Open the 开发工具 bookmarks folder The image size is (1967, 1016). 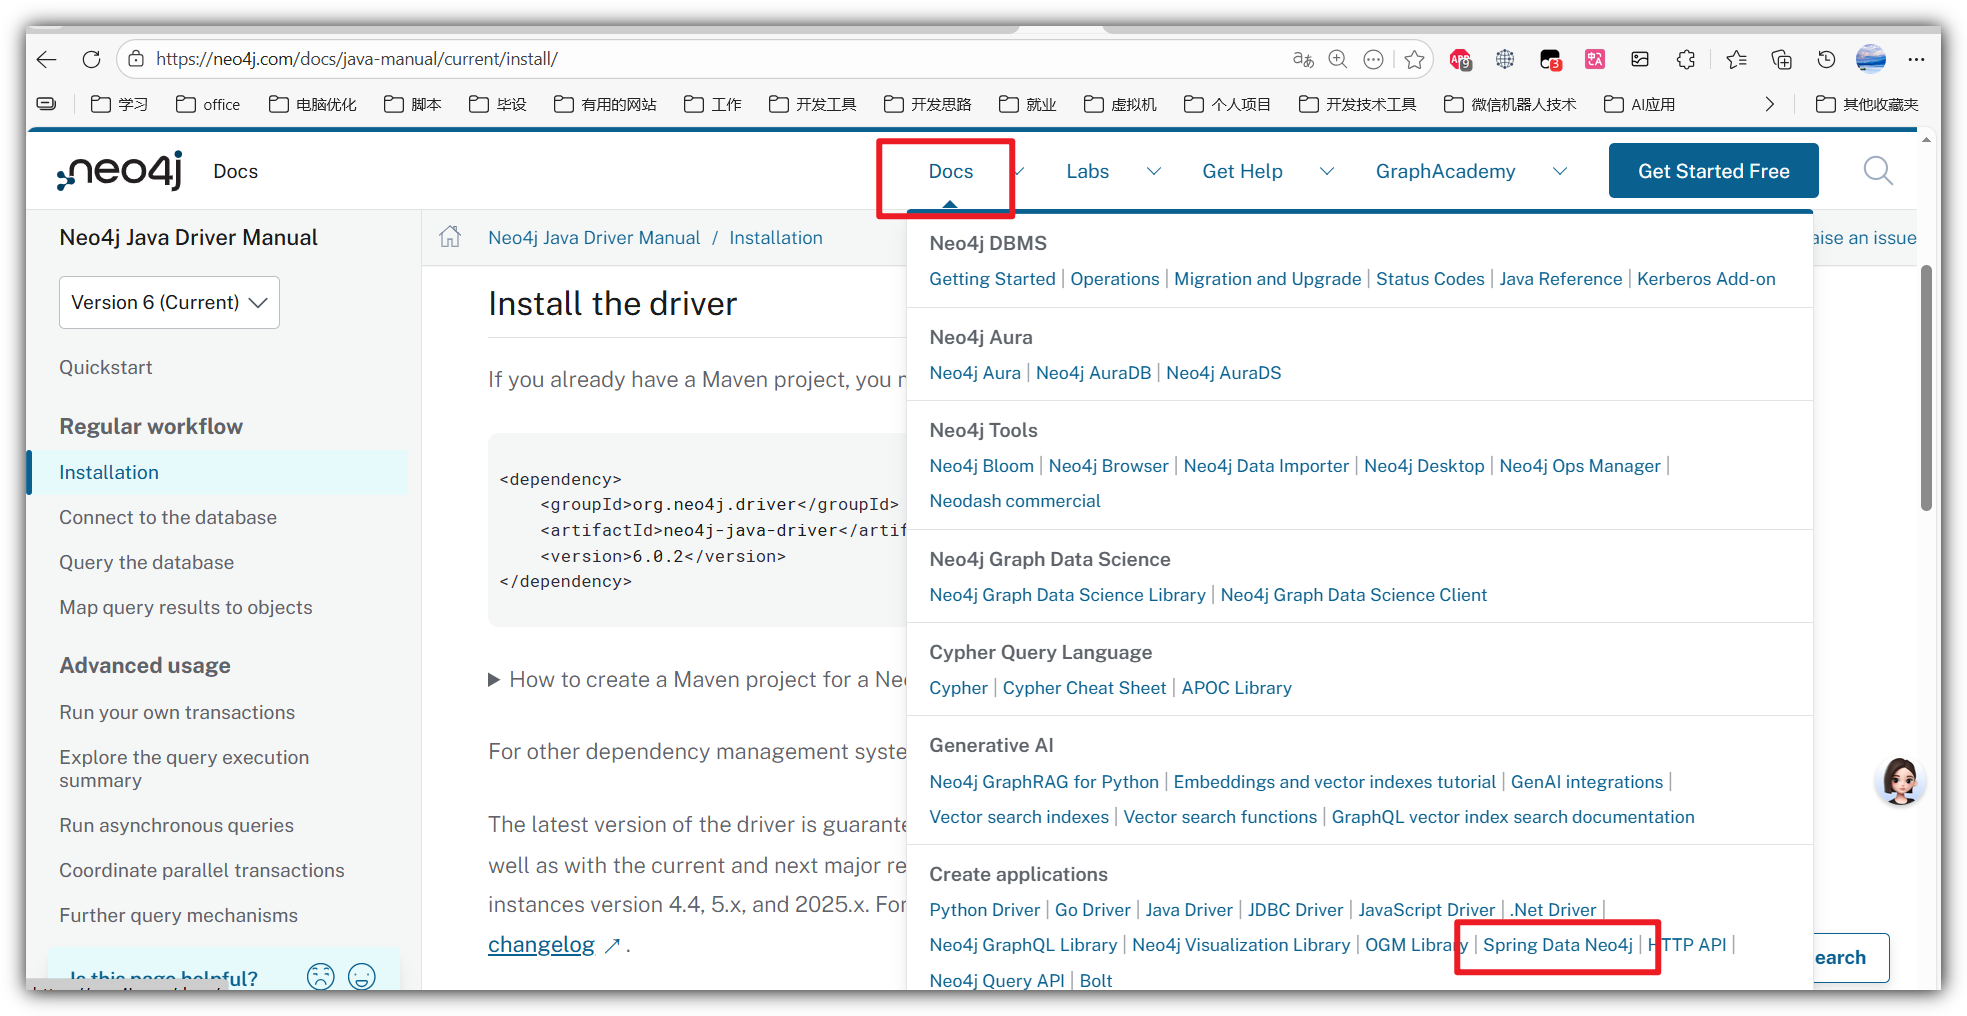coord(812,104)
